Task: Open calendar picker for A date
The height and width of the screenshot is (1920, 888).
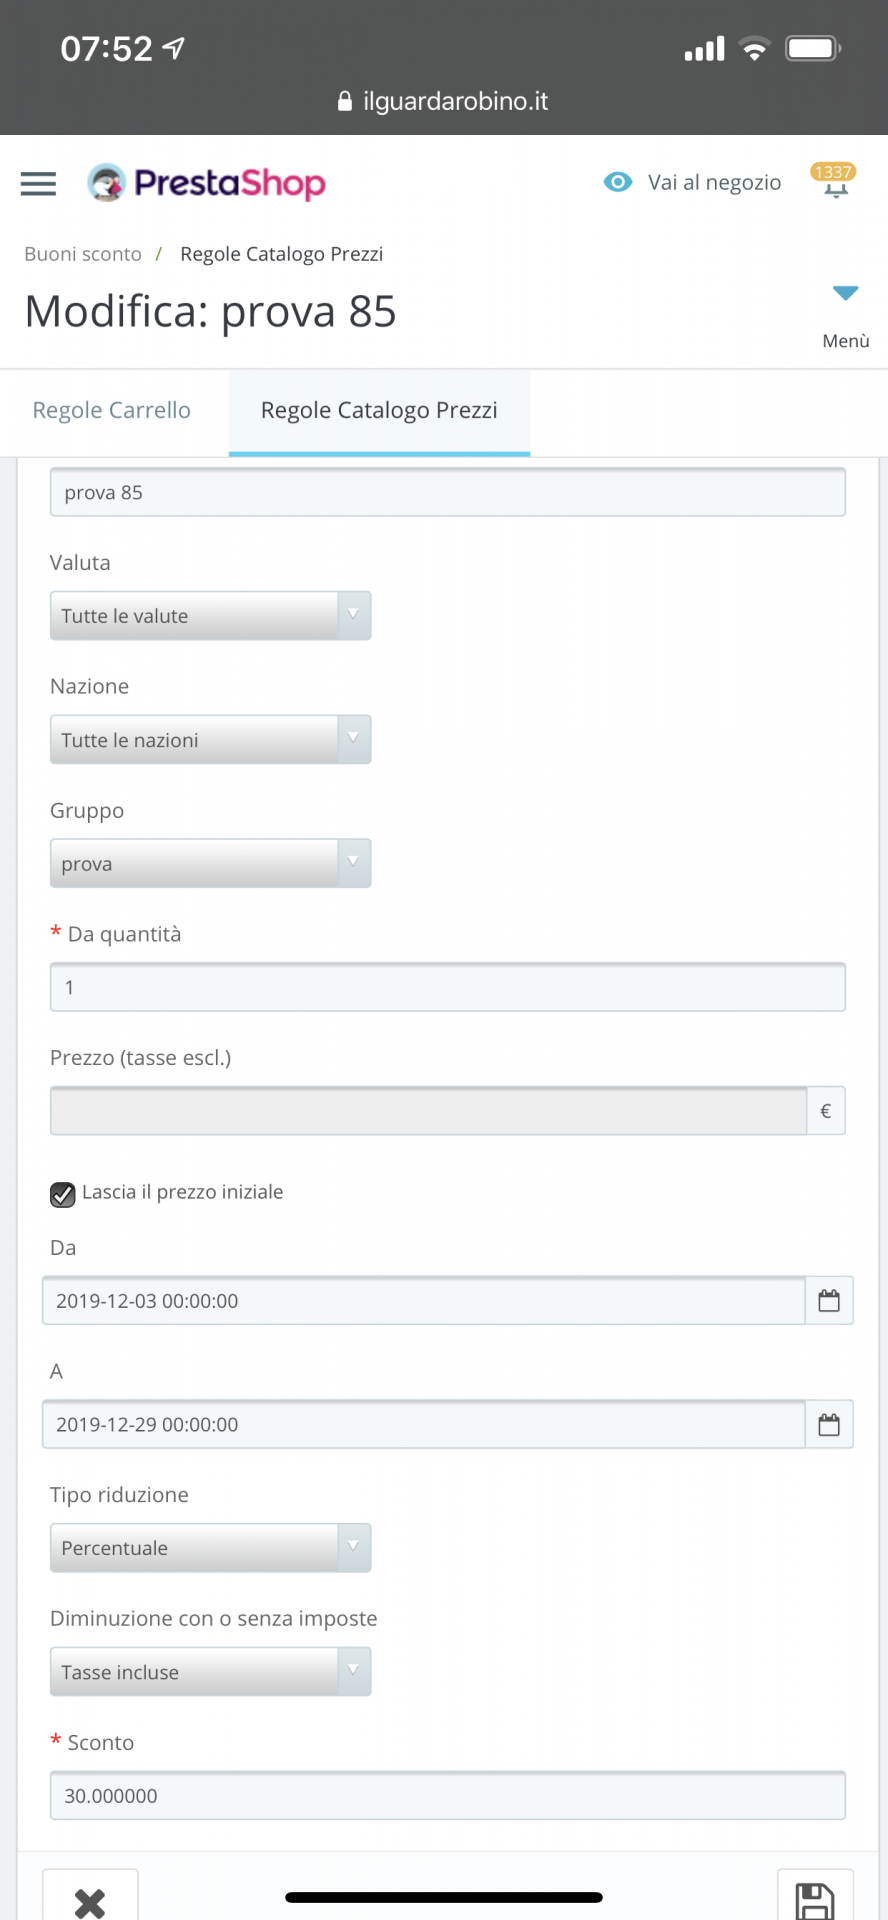Action: coord(829,1425)
